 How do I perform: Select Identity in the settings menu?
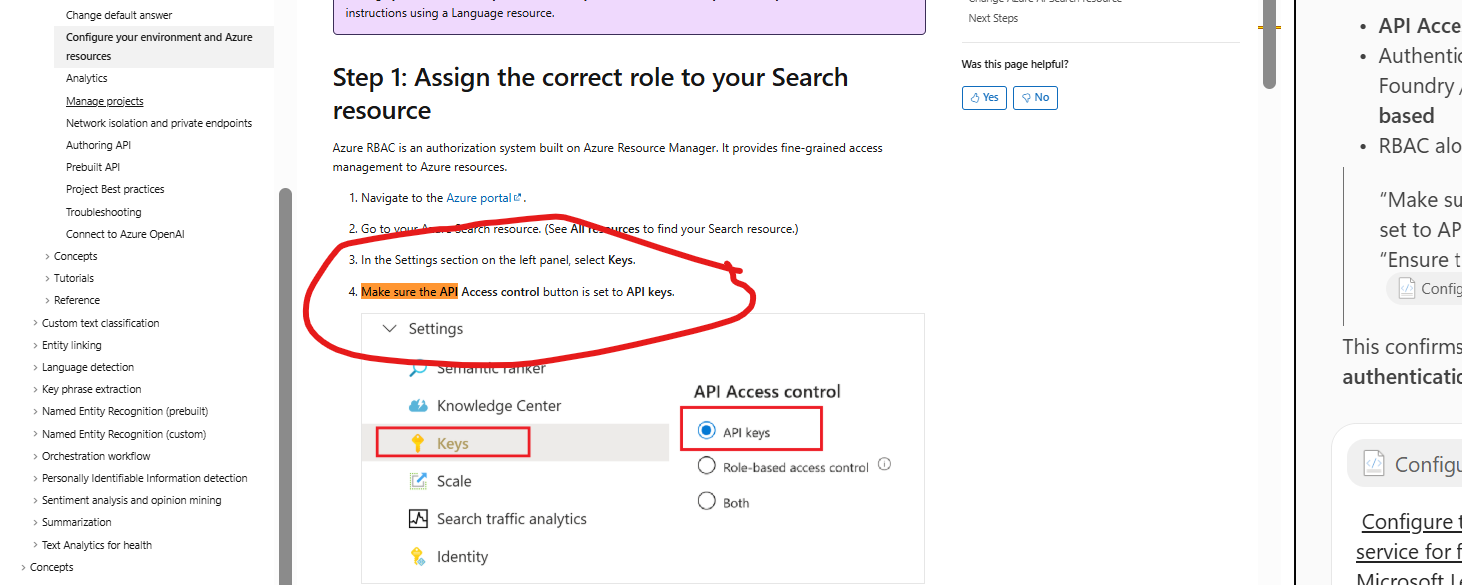(x=462, y=556)
